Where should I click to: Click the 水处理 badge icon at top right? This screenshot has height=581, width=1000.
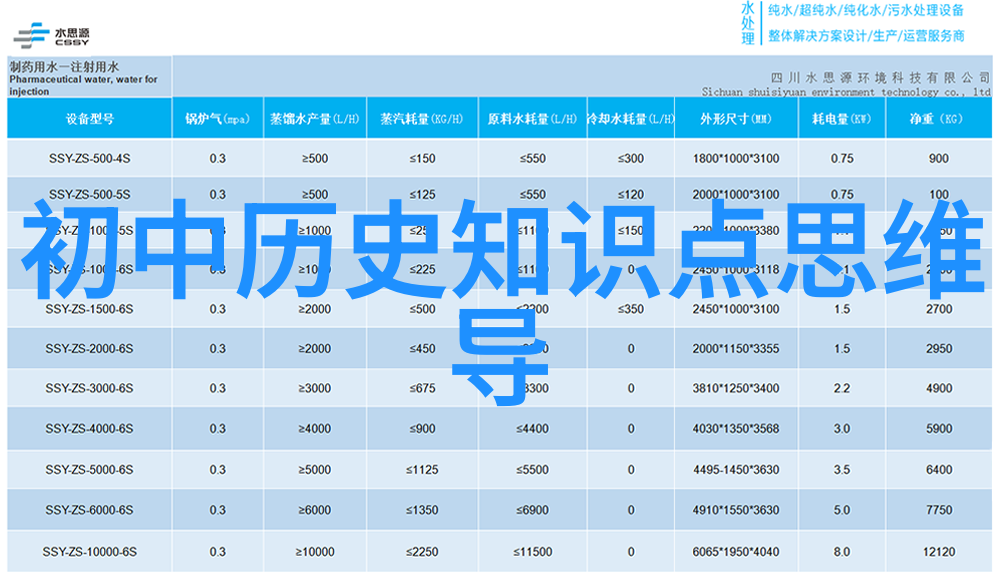747,22
